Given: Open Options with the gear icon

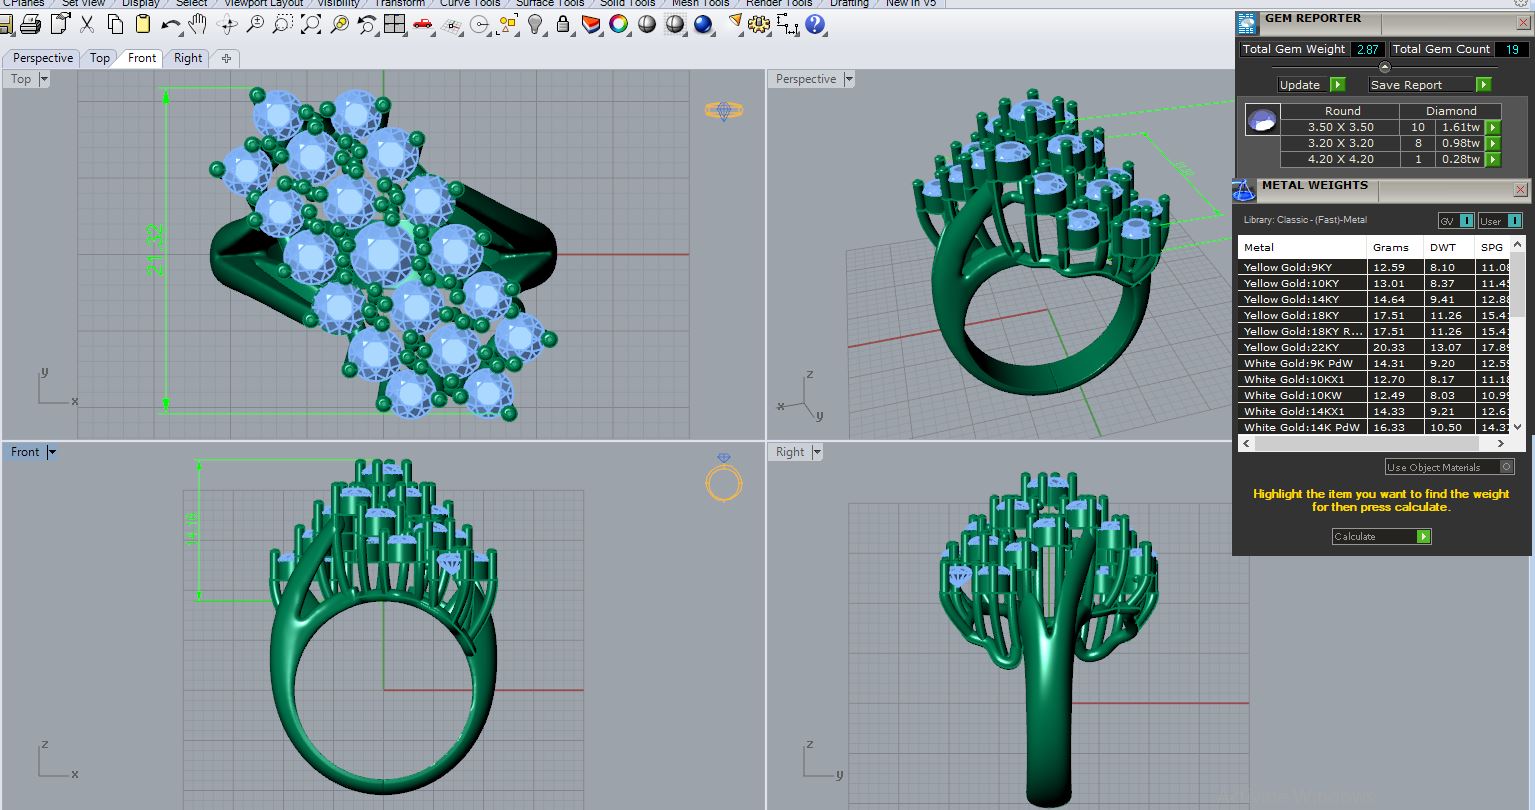Looking at the screenshot, I should click(x=760, y=24).
